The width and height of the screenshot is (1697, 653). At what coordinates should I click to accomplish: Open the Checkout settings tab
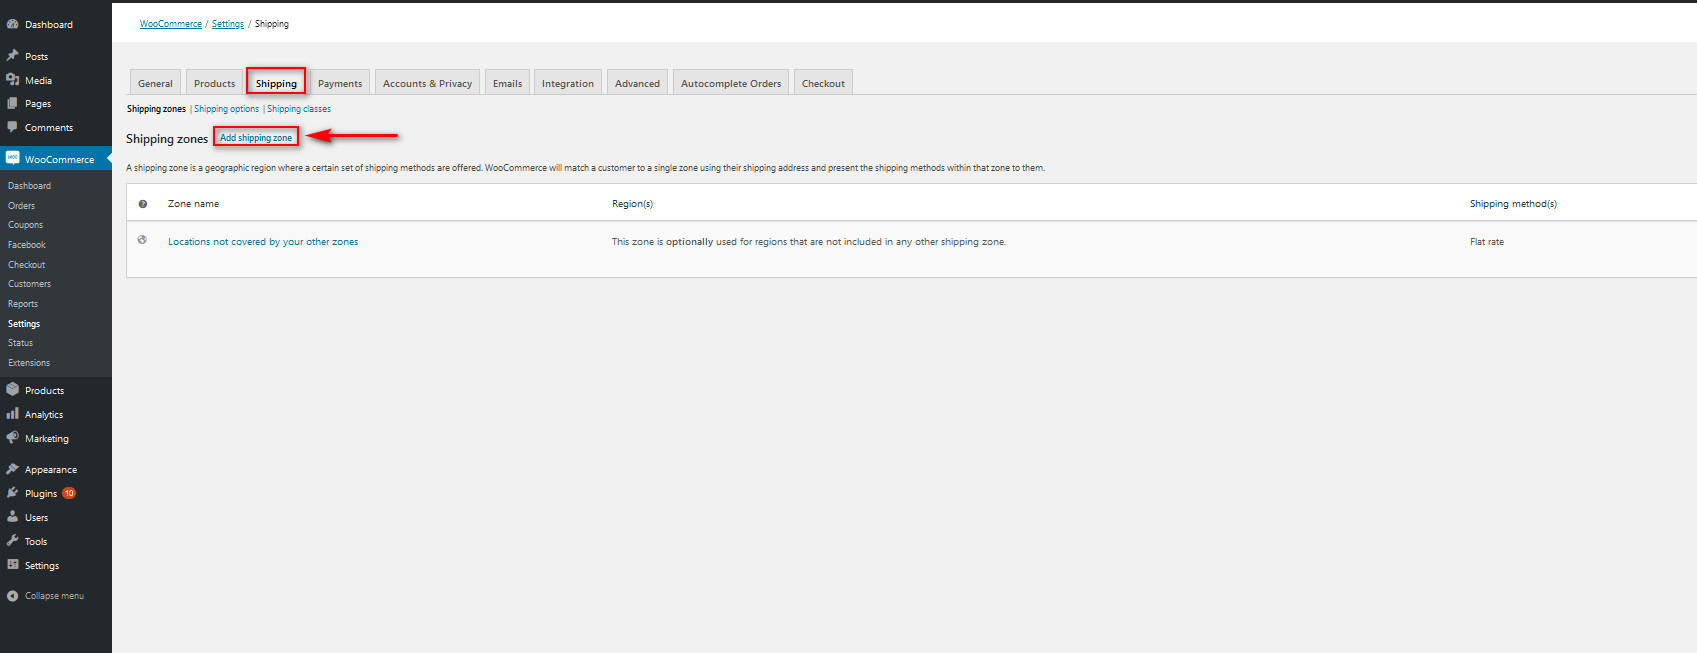(823, 83)
